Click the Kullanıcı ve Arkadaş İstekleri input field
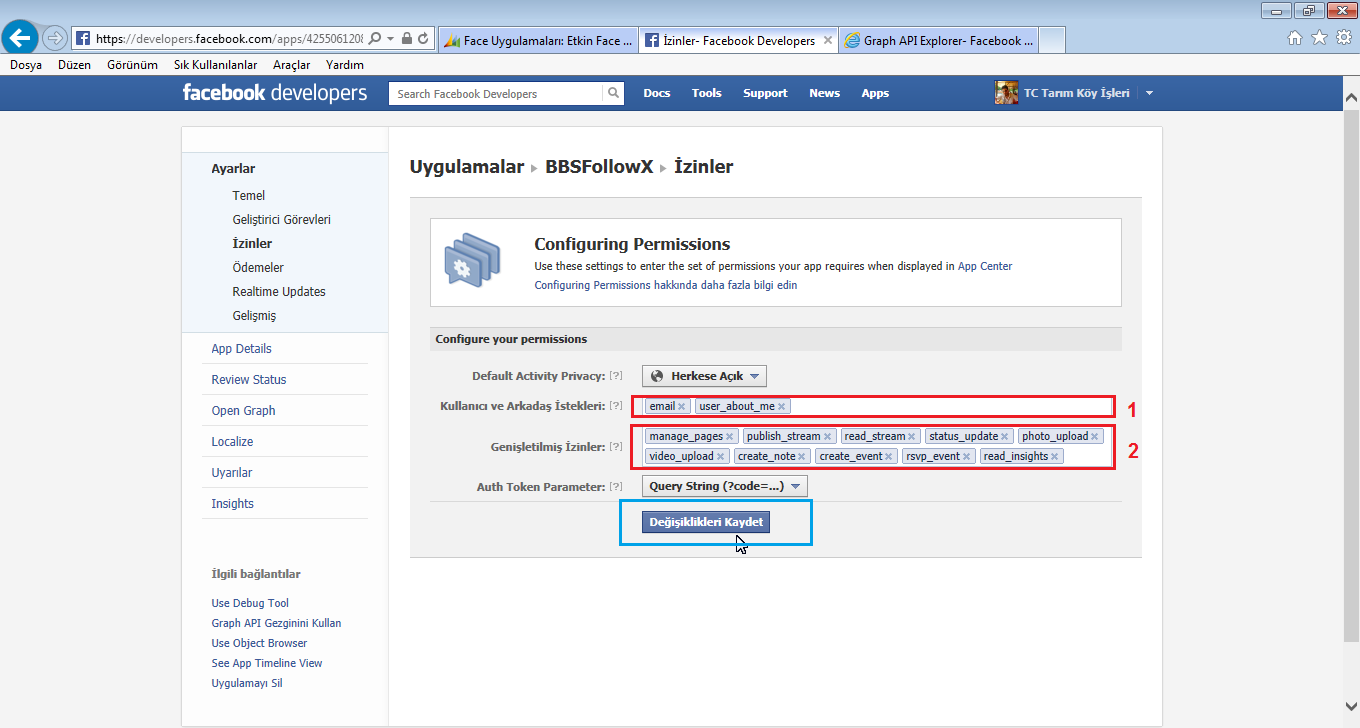 (x=877, y=406)
